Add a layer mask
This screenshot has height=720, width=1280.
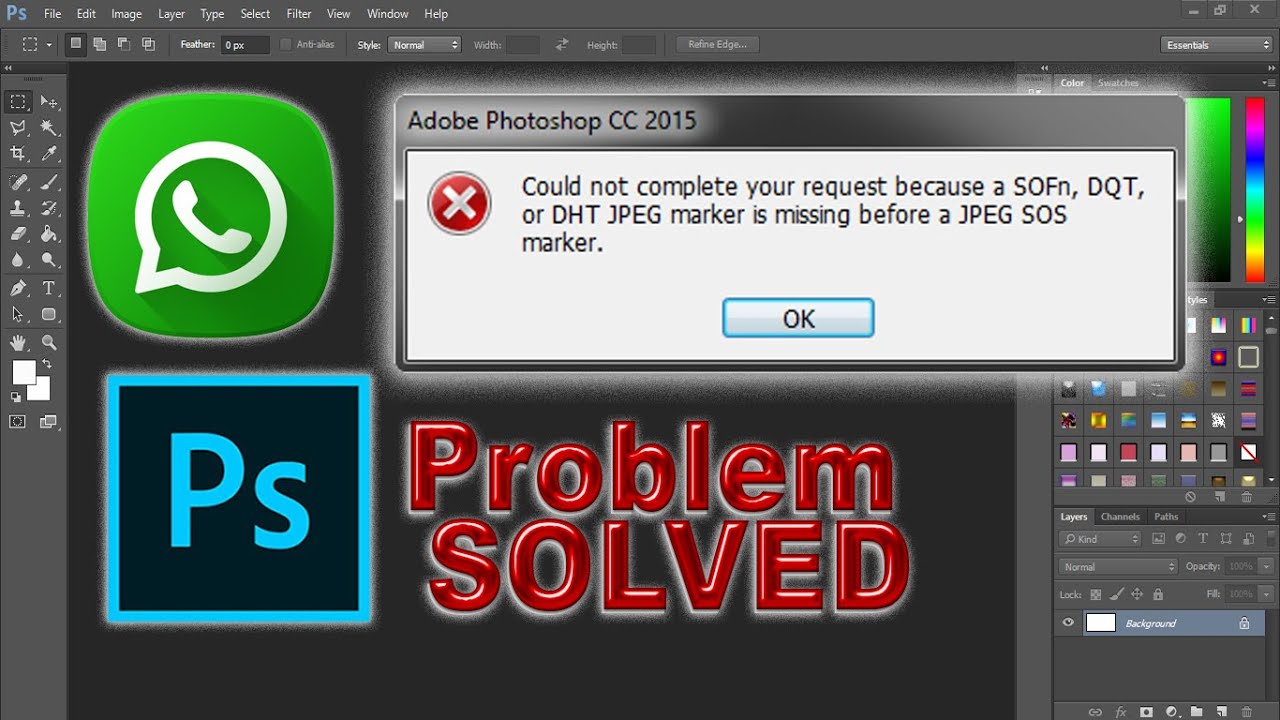tap(1146, 712)
